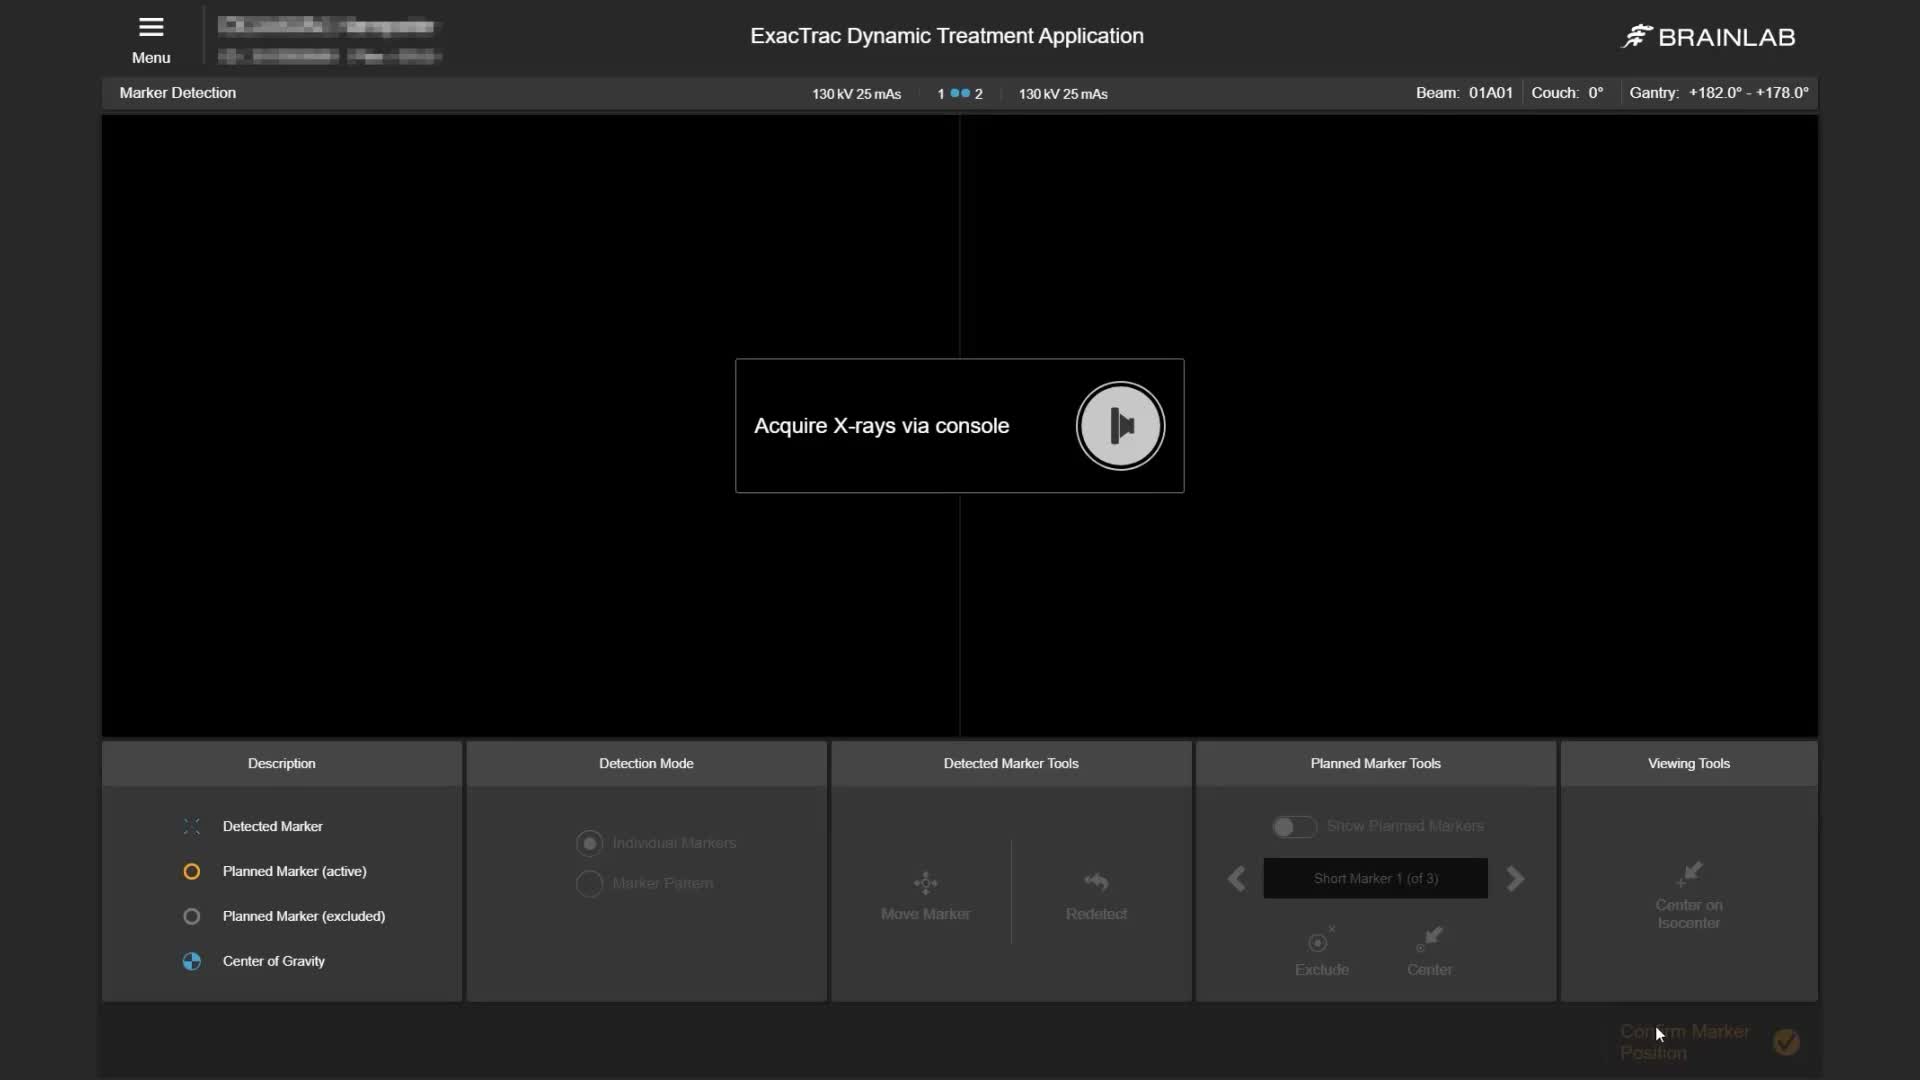1920x1080 pixels.
Task: Click the Planned Marker Tools header
Action: (1376, 763)
